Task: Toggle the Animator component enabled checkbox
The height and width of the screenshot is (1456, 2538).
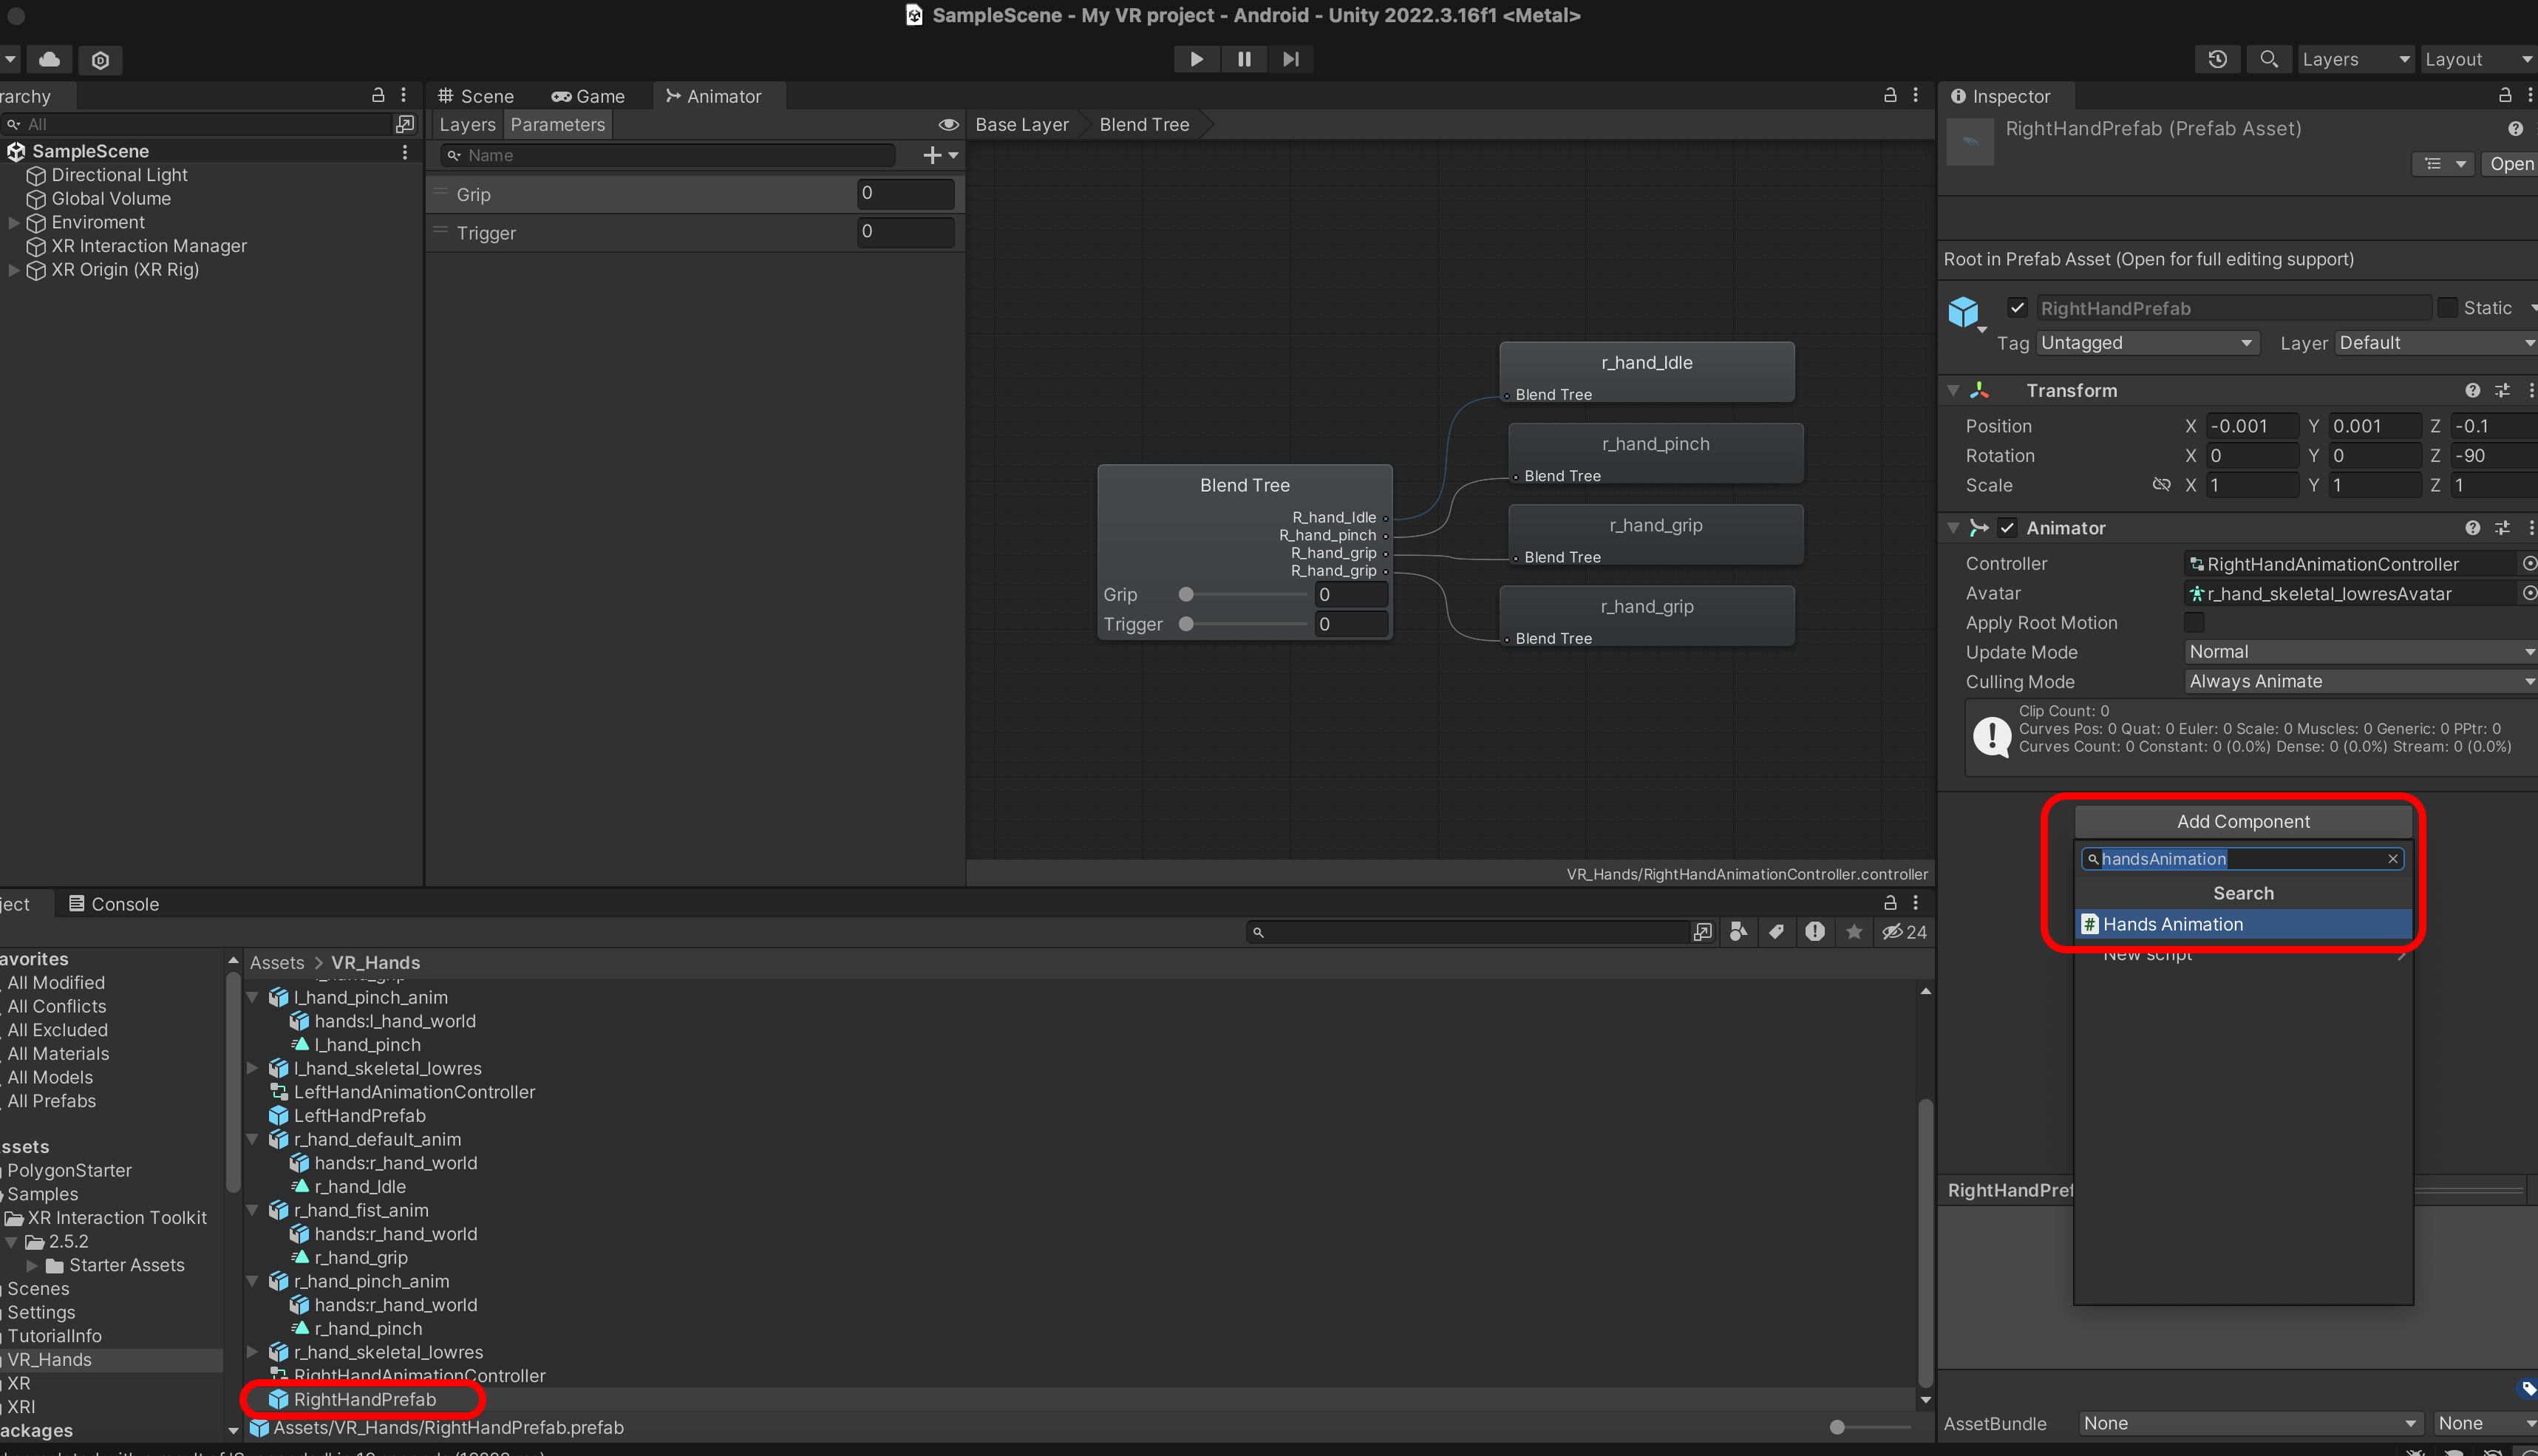Action: [x=2007, y=528]
